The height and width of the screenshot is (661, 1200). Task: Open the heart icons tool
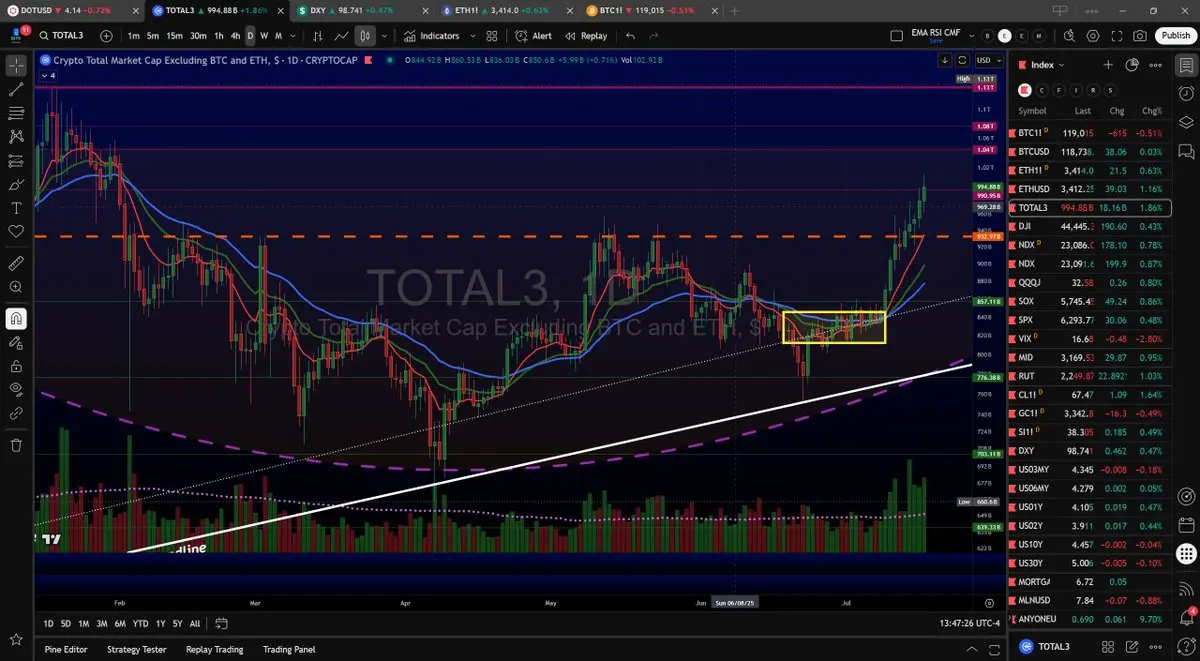point(16,232)
